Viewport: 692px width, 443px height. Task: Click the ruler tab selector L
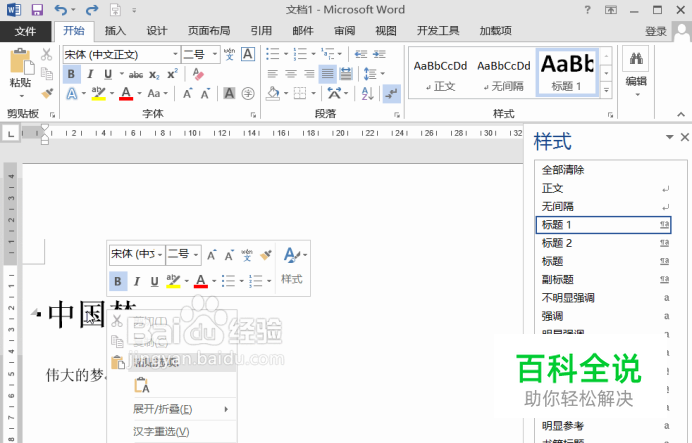click(x=11, y=133)
